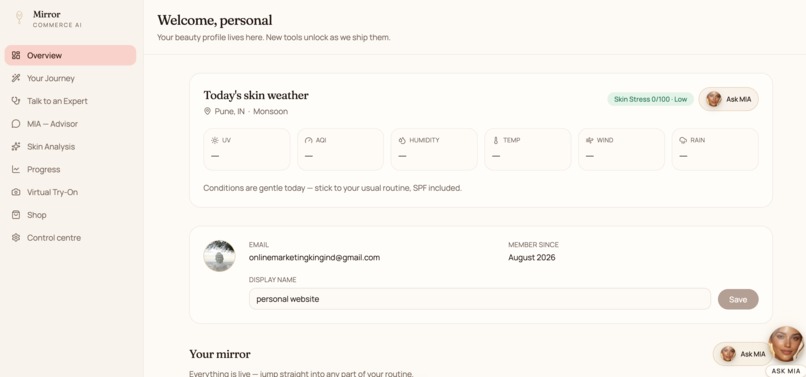Click the email onlinemarketingkingind@gmail.com
This screenshot has height=377, width=806.
pyautogui.click(x=314, y=258)
